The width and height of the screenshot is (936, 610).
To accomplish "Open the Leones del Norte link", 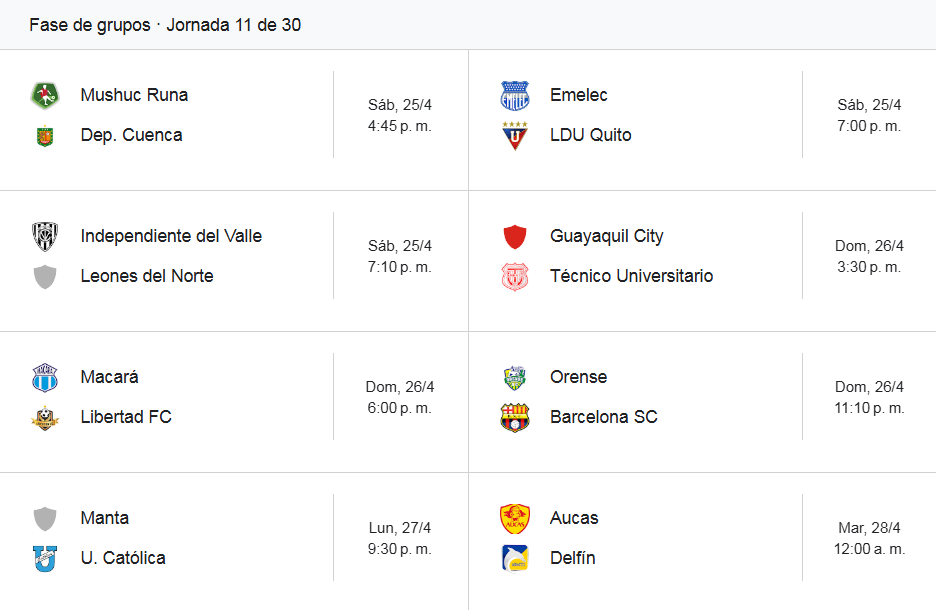I will (147, 276).
